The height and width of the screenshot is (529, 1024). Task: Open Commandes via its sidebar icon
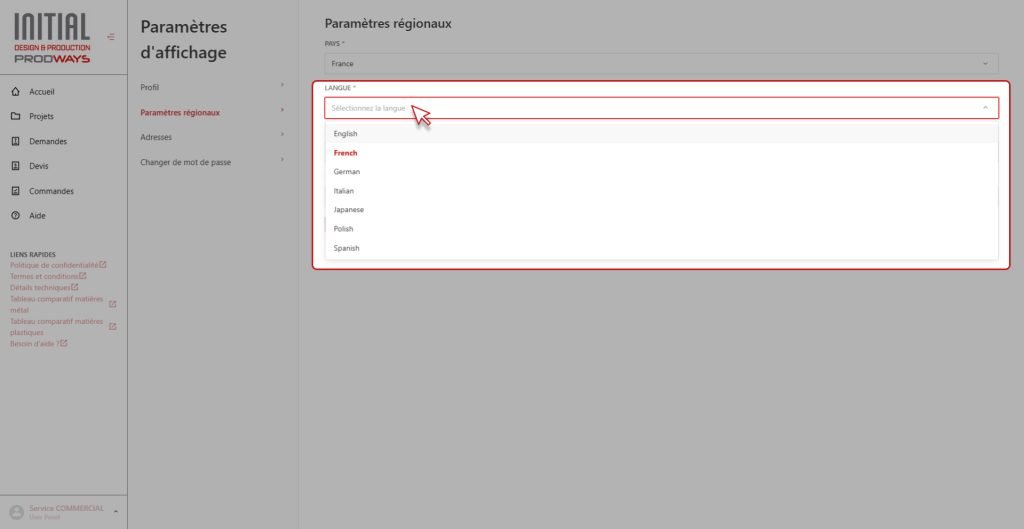(16, 191)
